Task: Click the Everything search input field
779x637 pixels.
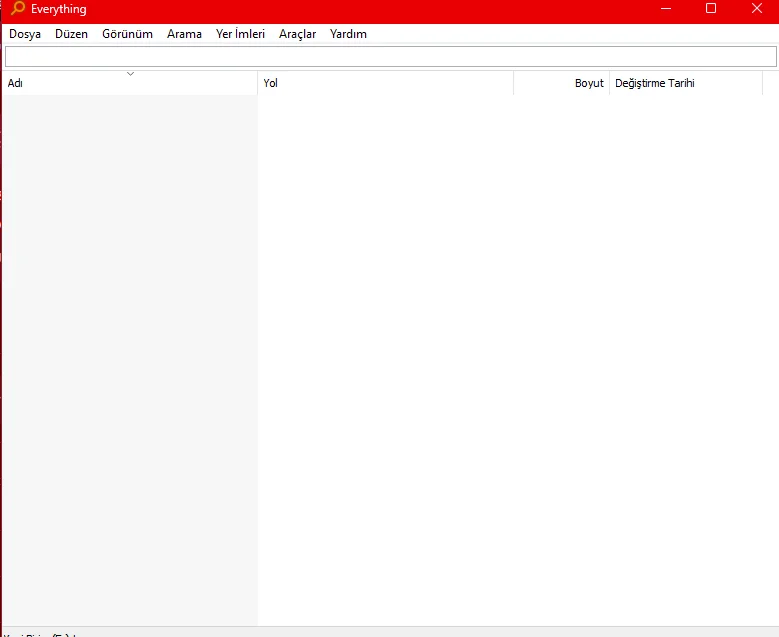Action: point(390,57)
